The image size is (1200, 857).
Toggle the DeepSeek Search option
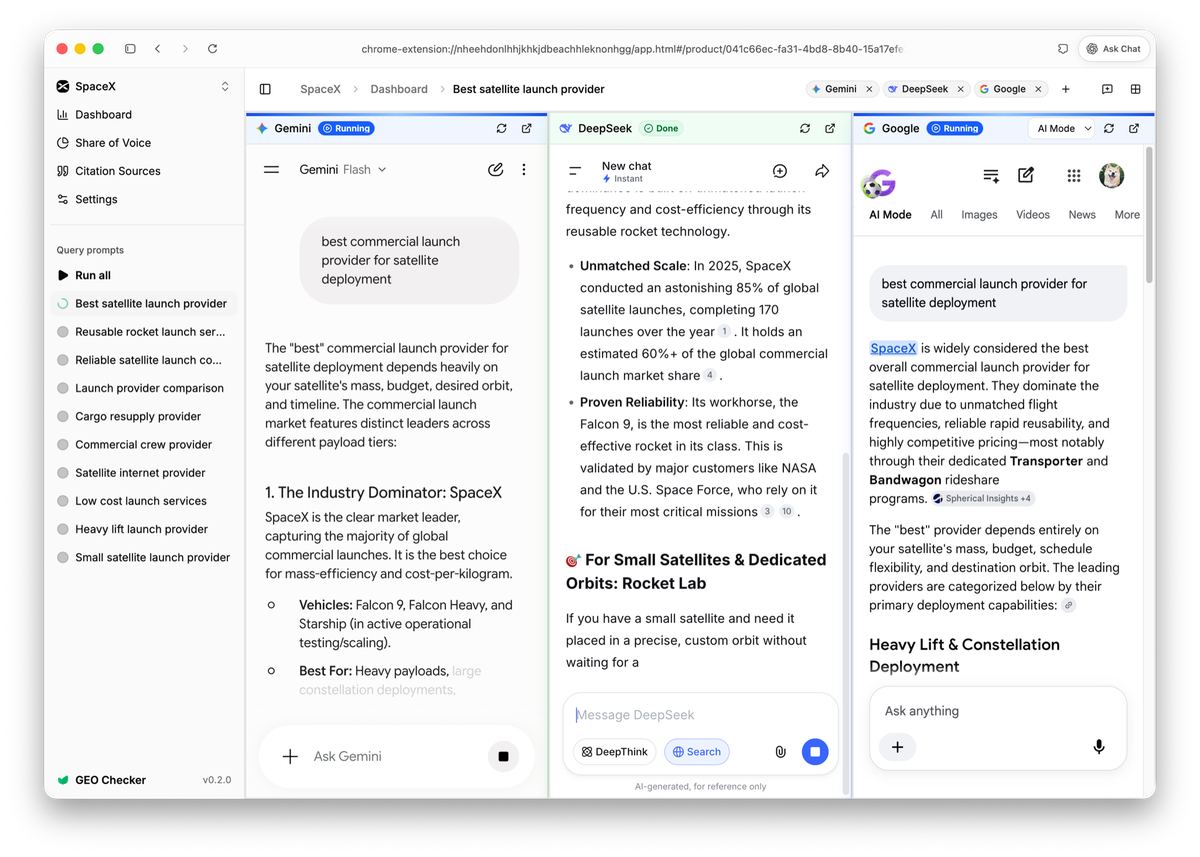click(x=697, y=752)
